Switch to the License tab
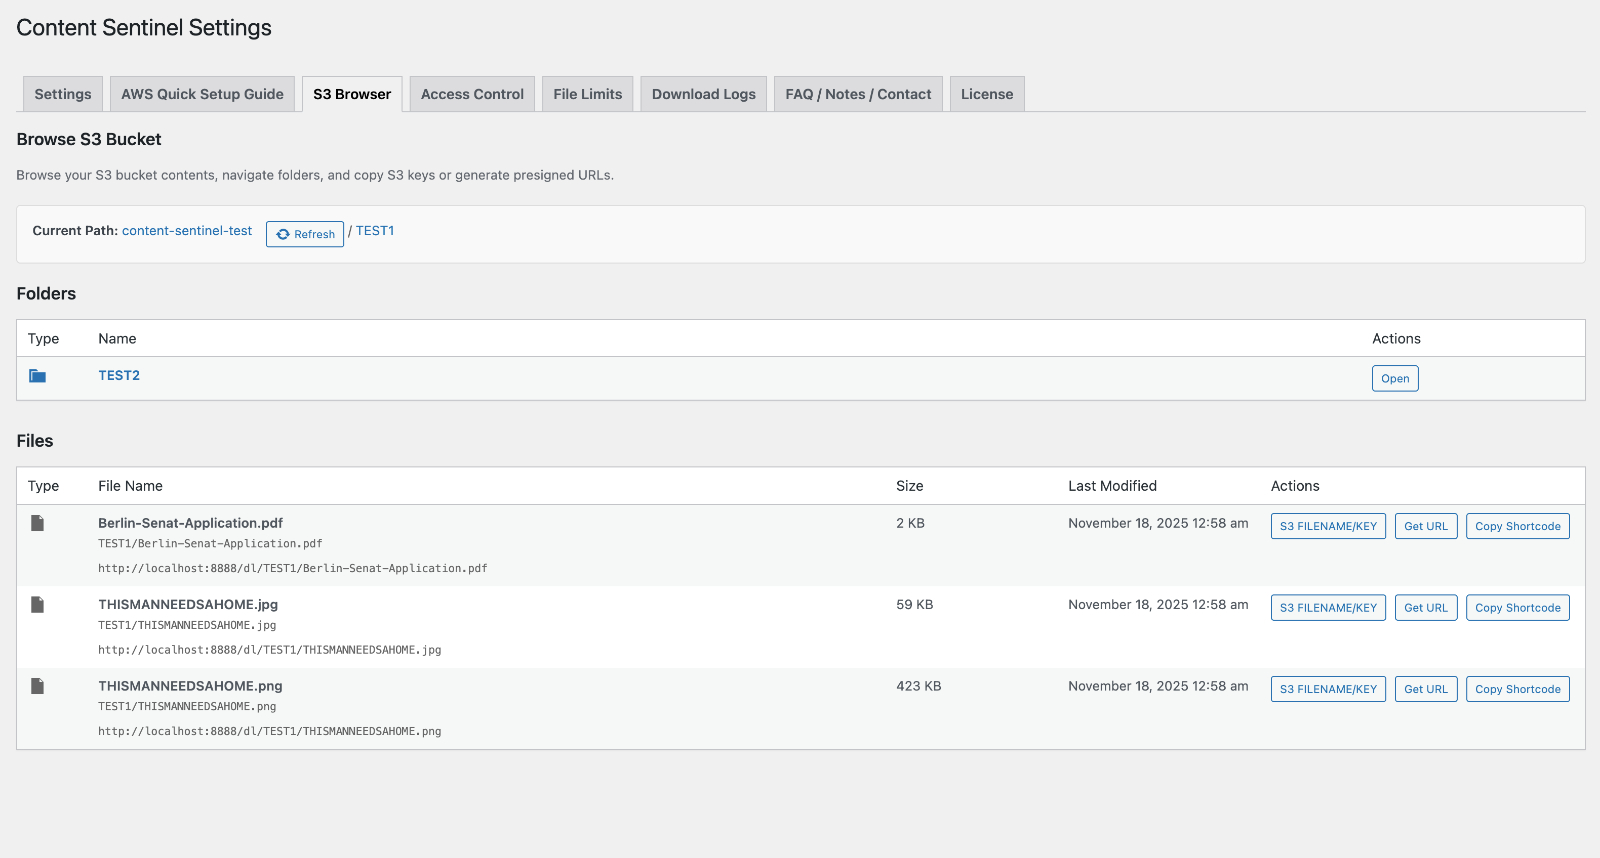The height and width of the screenshot is (858, 1600). click(x=987, y=94)
